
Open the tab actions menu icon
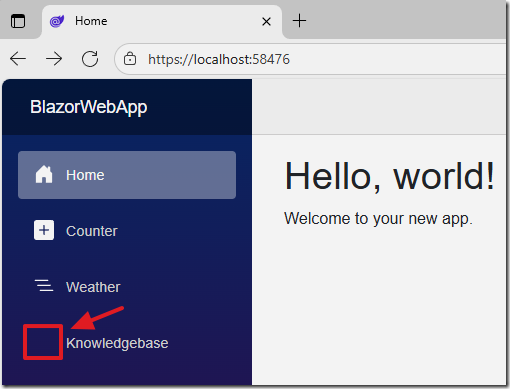(x=18, y=21)
